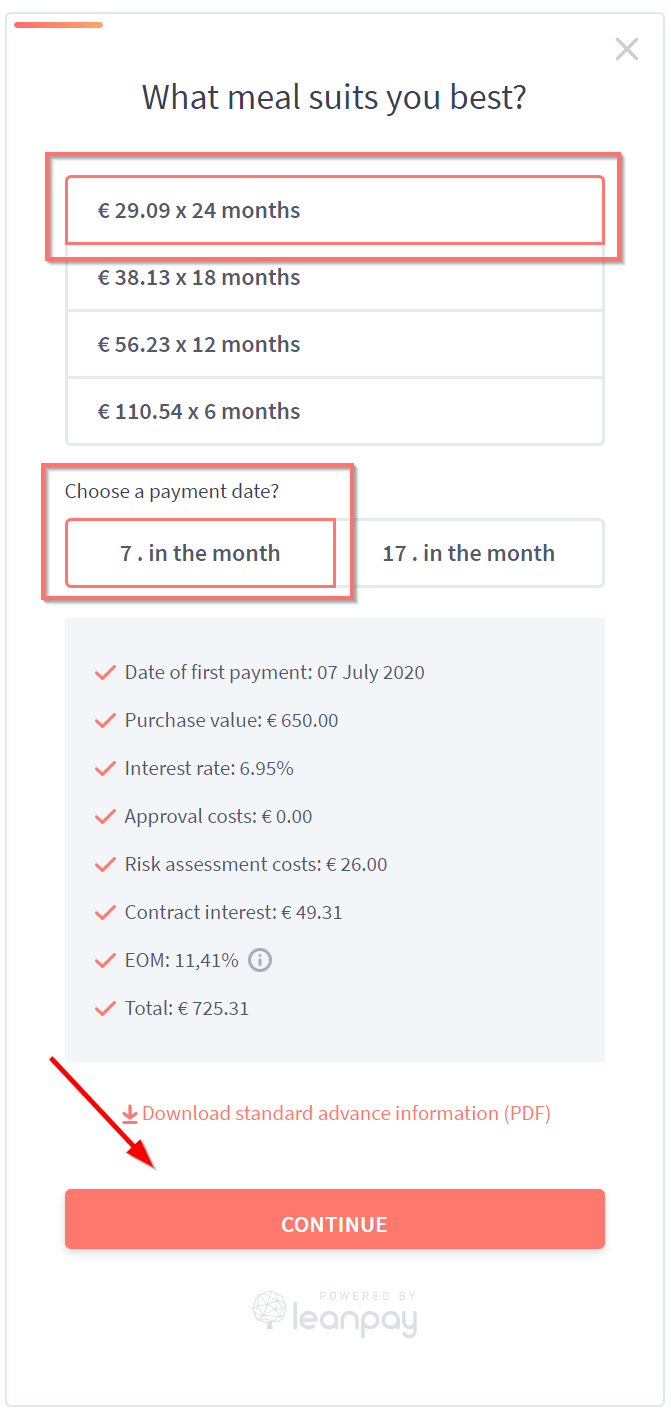Choose 7th in the month payment date
Image resolution: width=671 pixels, height=1422 pixels.
point(200,553)
